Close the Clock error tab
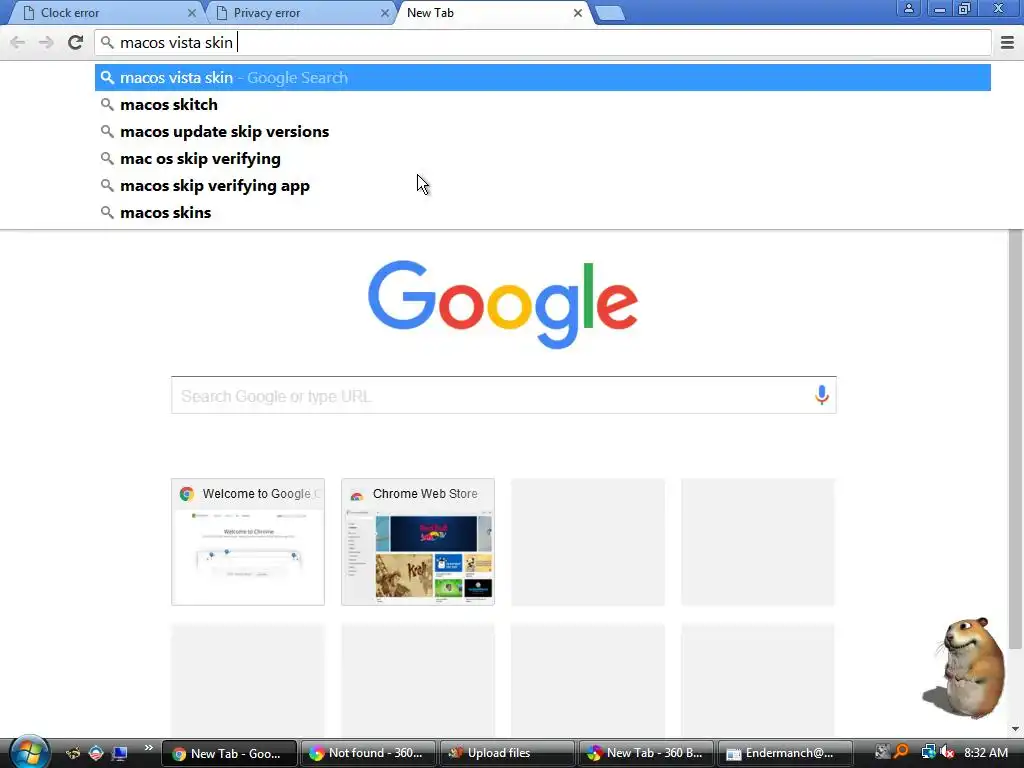 tap(191, 13)
